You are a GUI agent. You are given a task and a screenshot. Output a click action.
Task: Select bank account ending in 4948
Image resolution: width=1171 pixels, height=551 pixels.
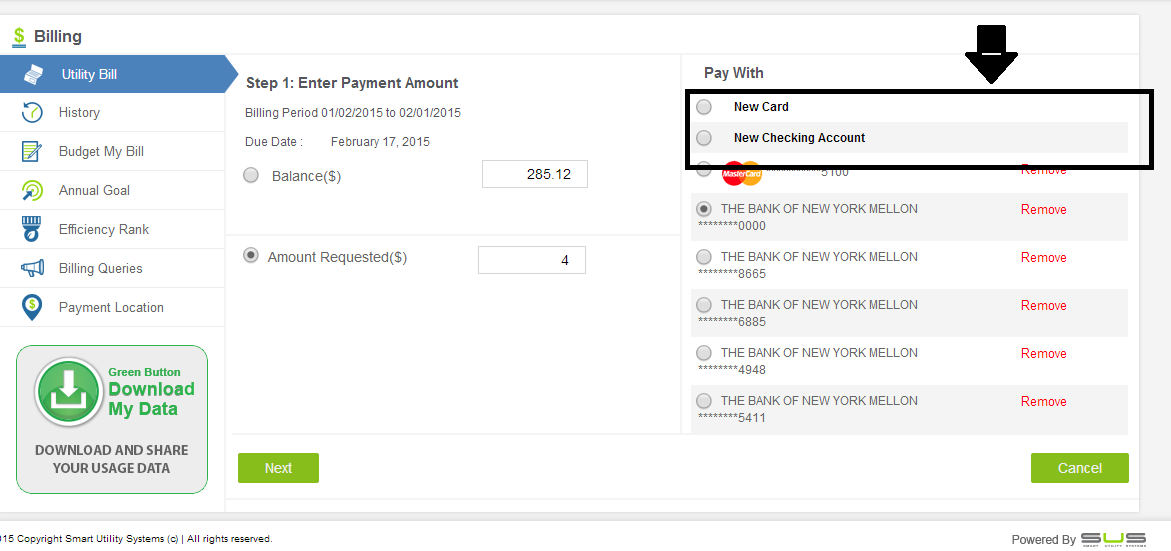704,353
